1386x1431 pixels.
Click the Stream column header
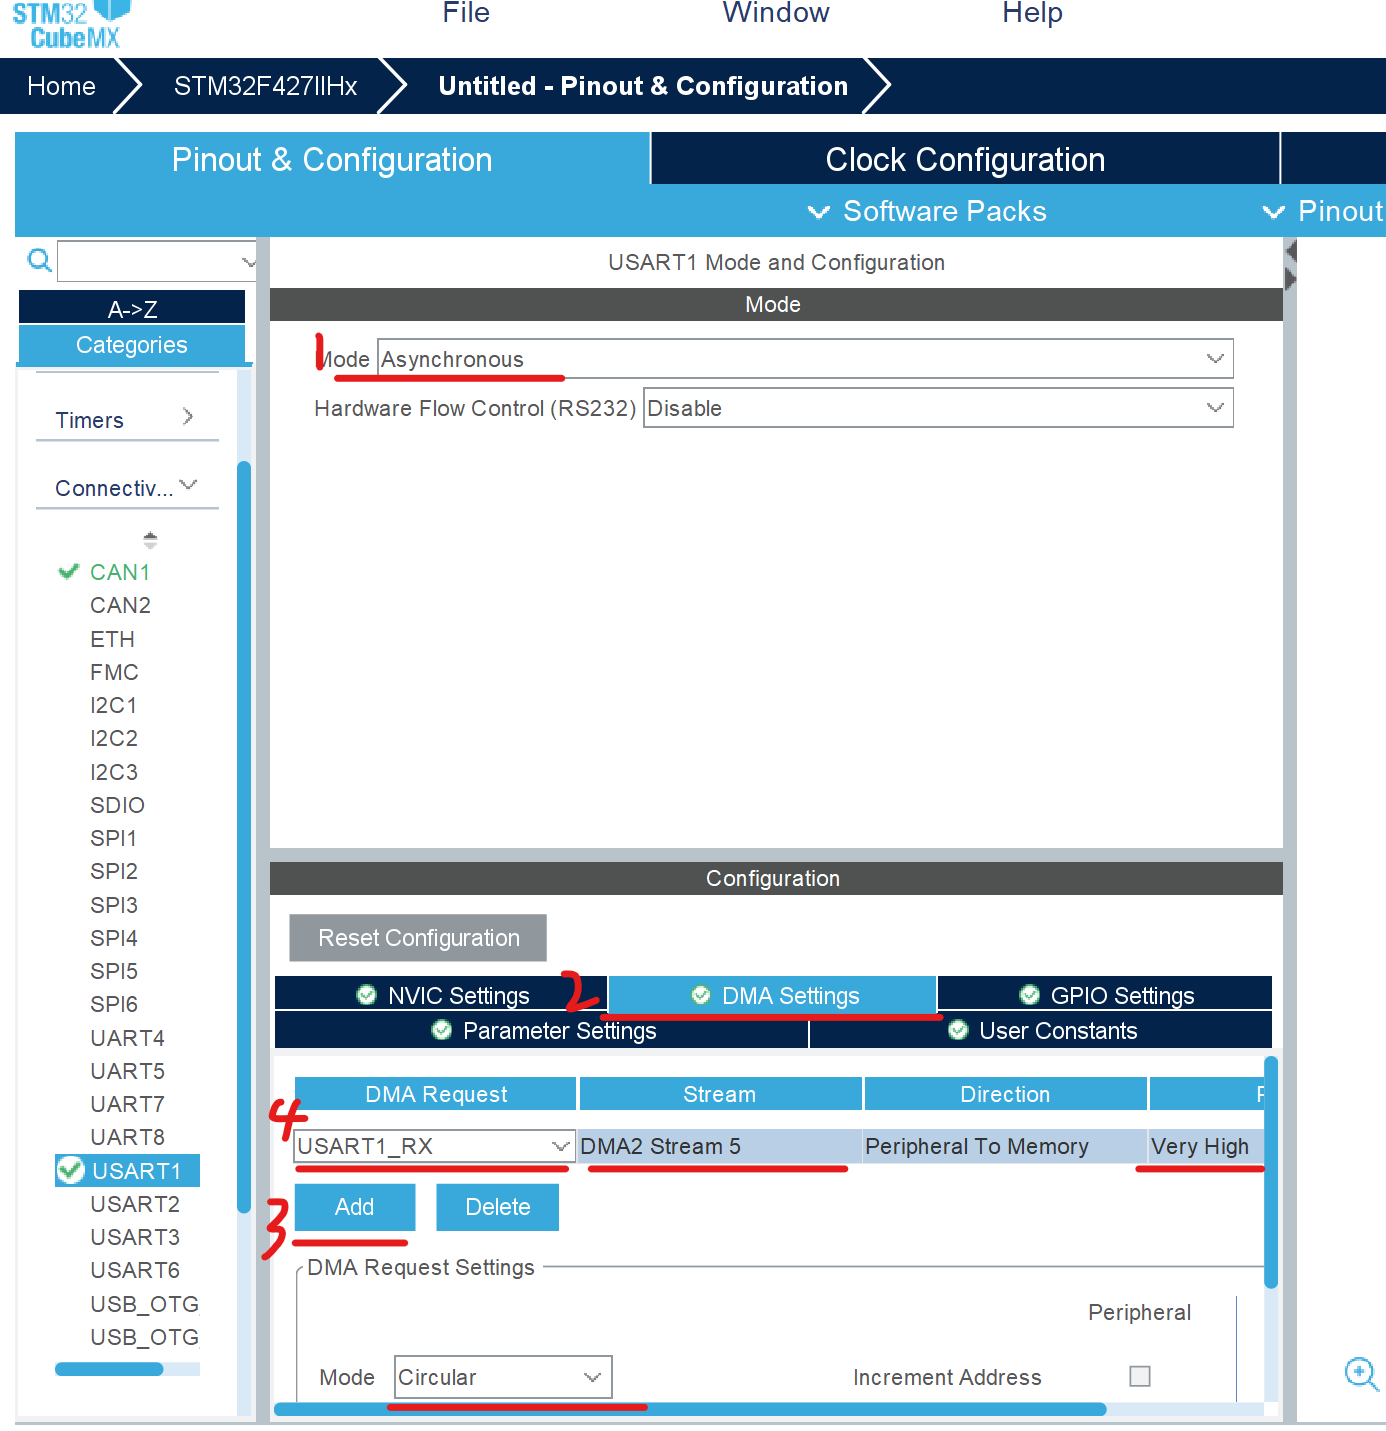point(720,1094)
